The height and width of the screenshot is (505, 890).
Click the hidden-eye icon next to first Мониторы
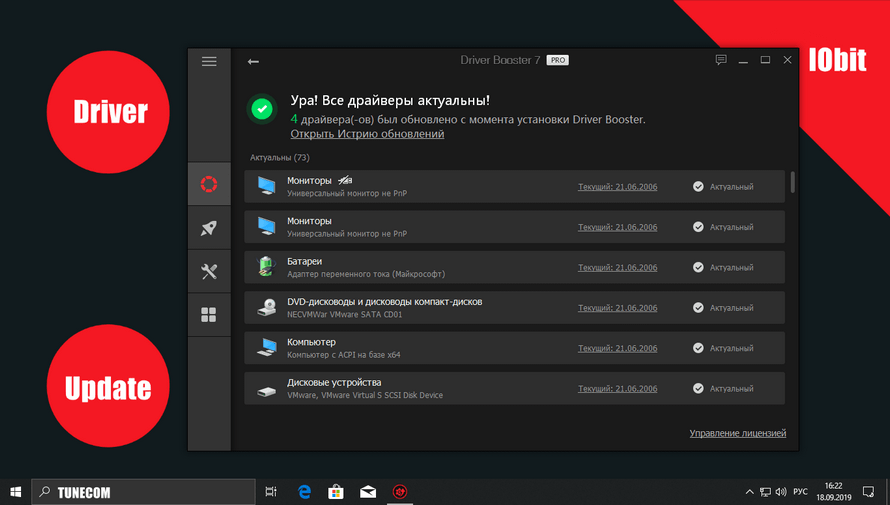pos(345,180)
